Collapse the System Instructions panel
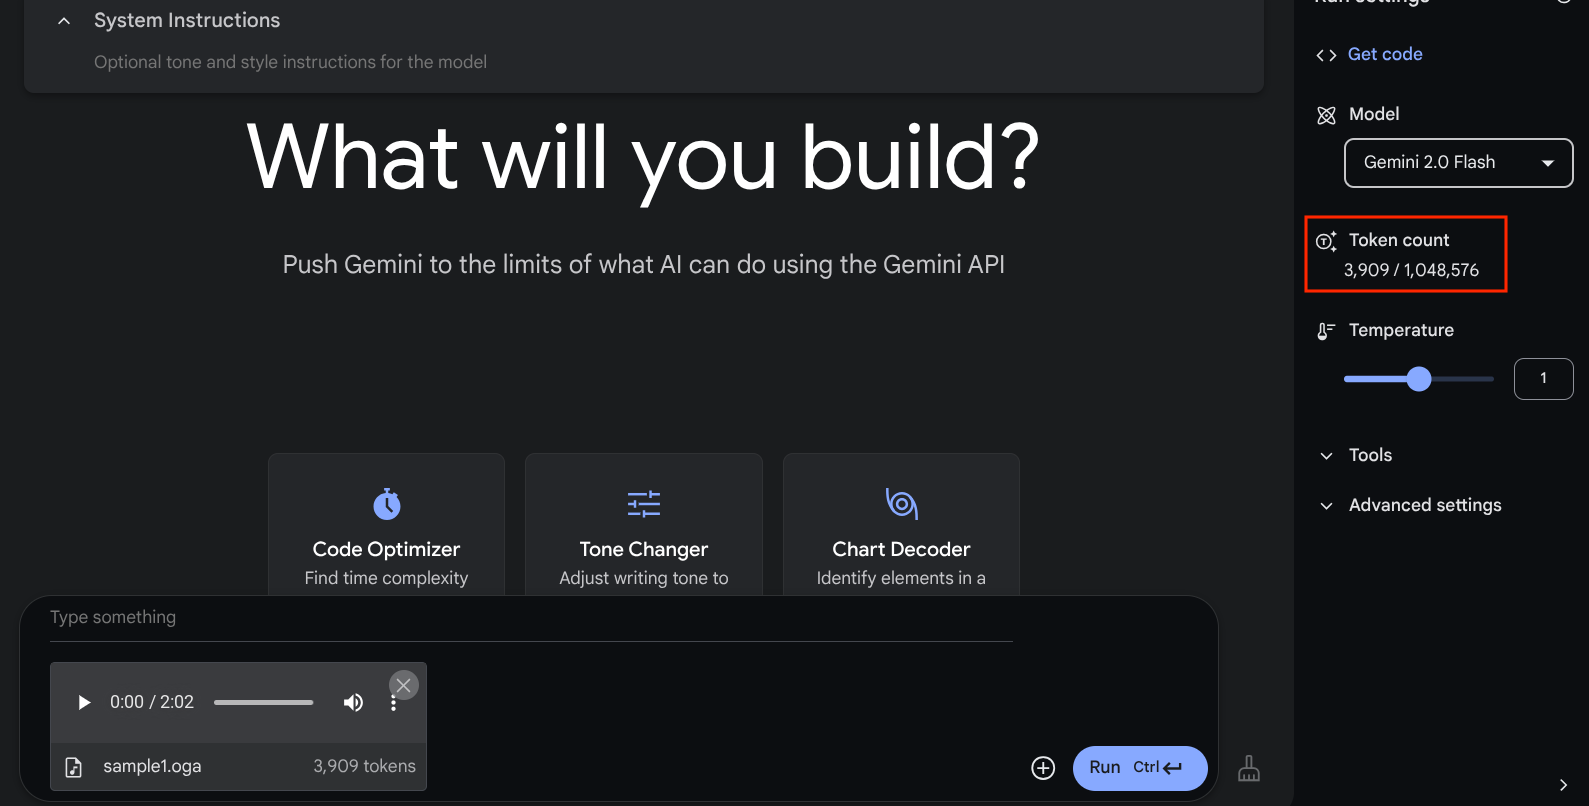The image size is (1589, 806). pos(64,21)
